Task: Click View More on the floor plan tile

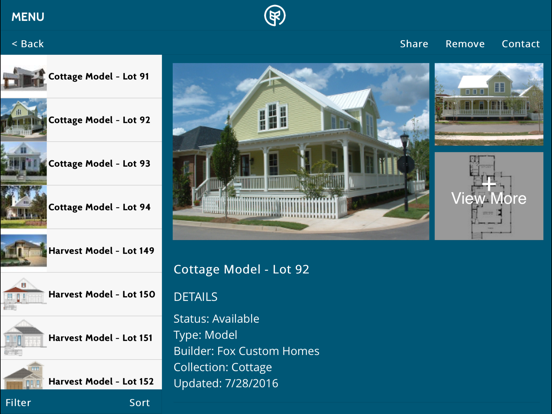Action: point(489,196)
